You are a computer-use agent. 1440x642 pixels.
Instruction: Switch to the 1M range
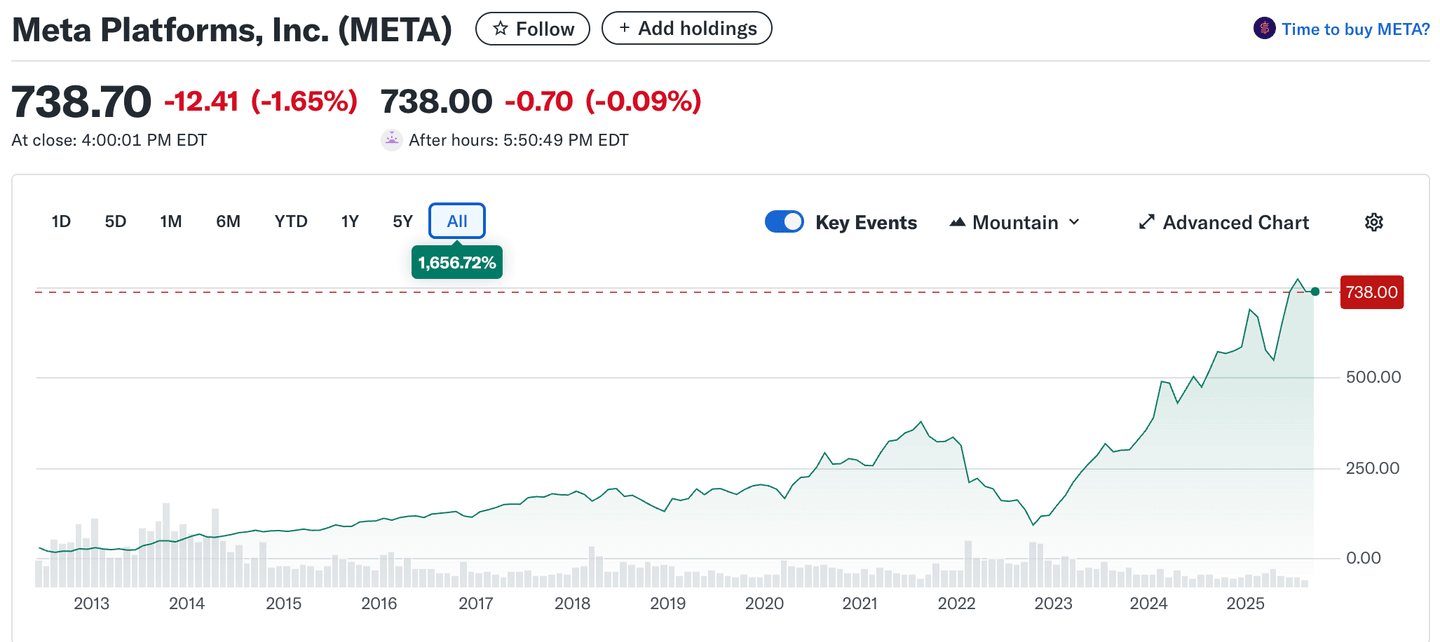coord(171,222)
